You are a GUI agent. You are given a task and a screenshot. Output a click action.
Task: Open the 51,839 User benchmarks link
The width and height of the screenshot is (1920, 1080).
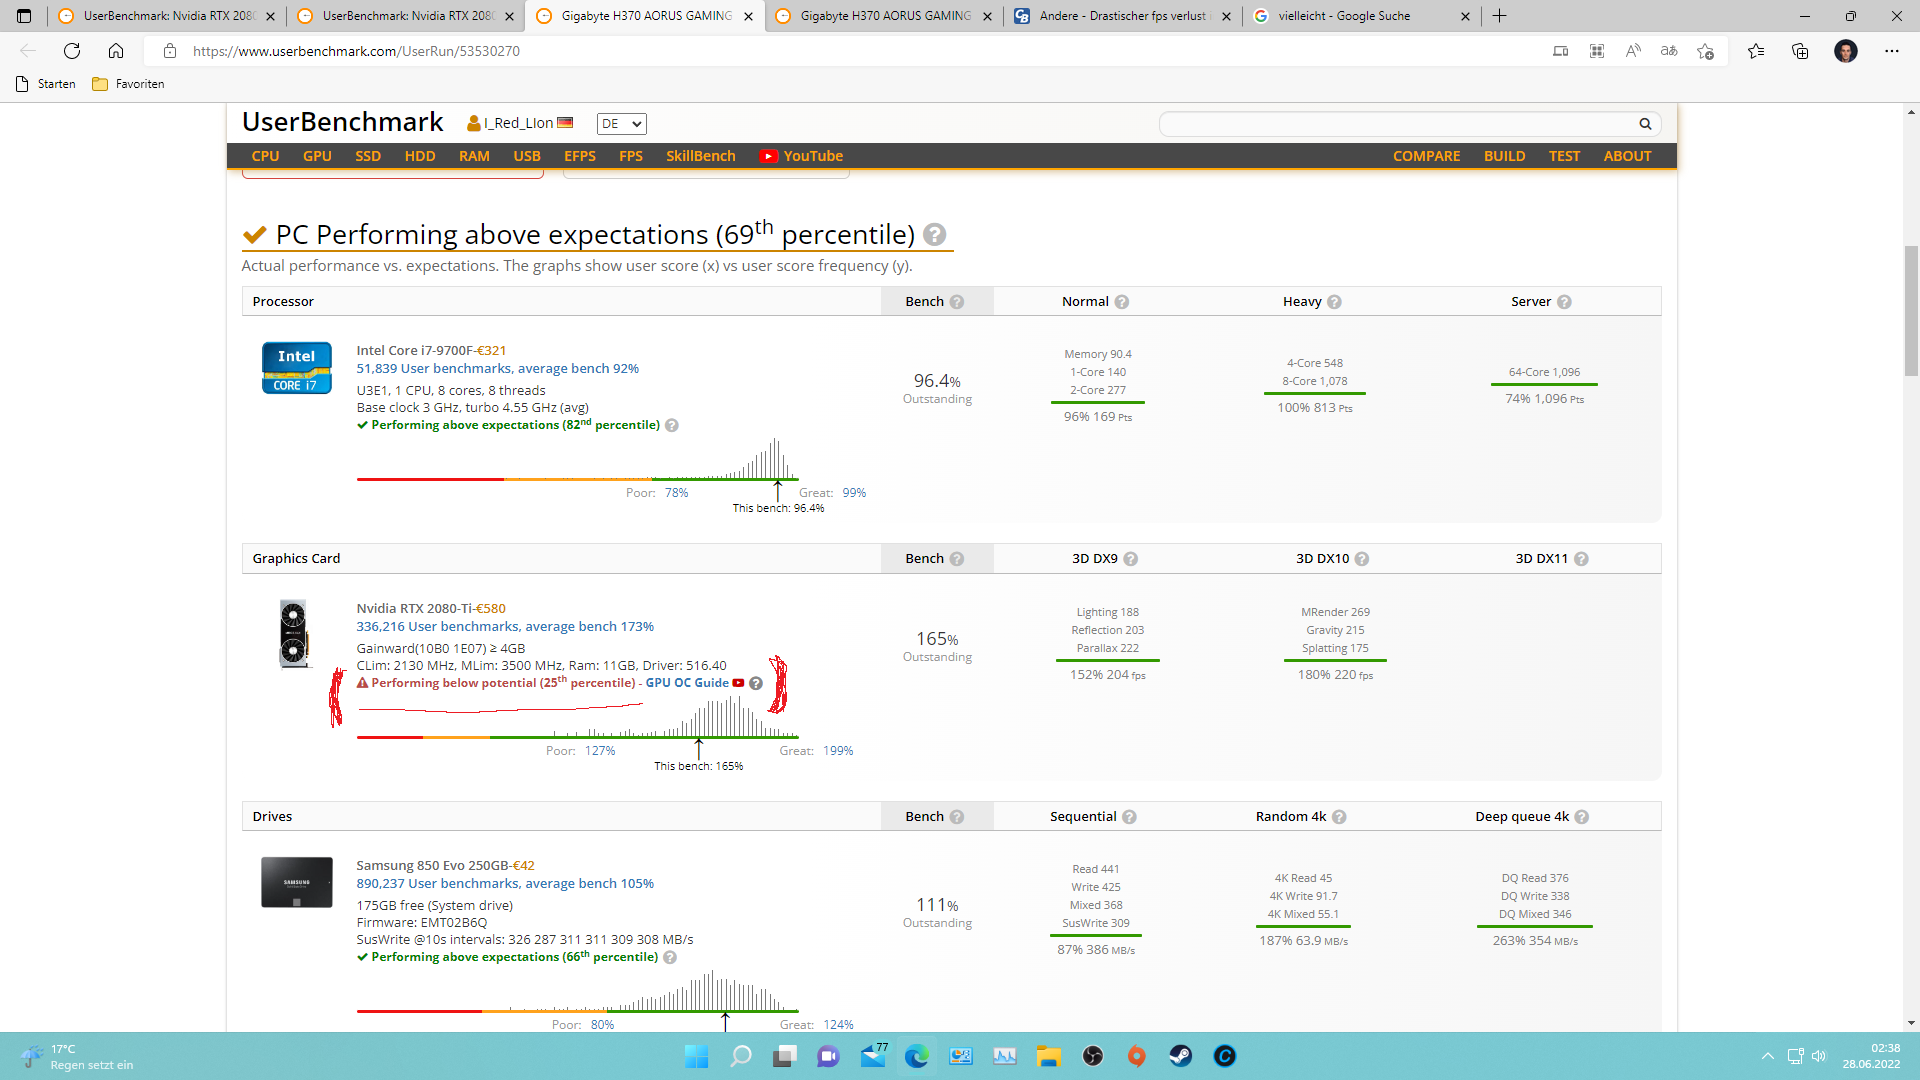point(497,369)
